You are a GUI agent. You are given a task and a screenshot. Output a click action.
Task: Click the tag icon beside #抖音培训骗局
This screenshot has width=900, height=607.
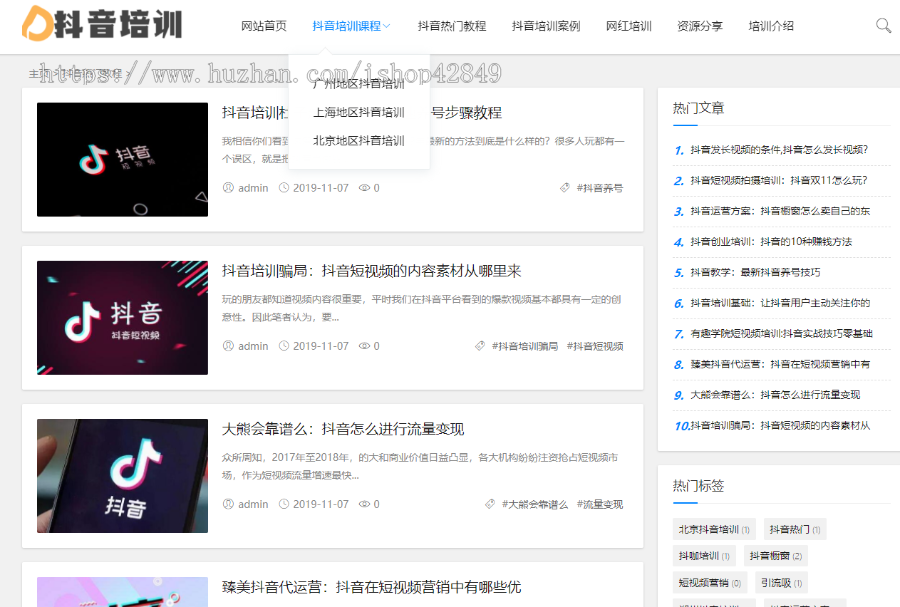click(x=480, y=345)
